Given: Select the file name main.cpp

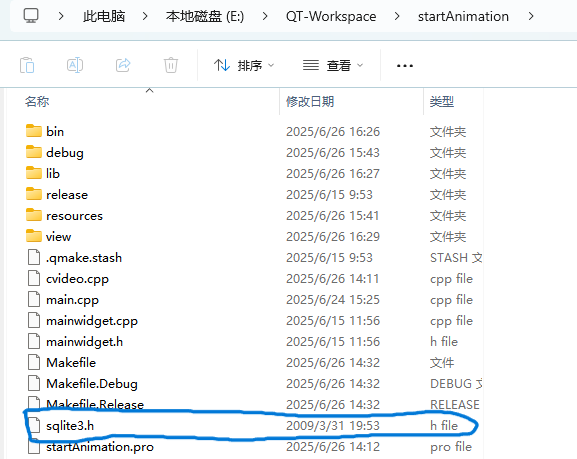Looking at the screenshot, I should (72, 300).
